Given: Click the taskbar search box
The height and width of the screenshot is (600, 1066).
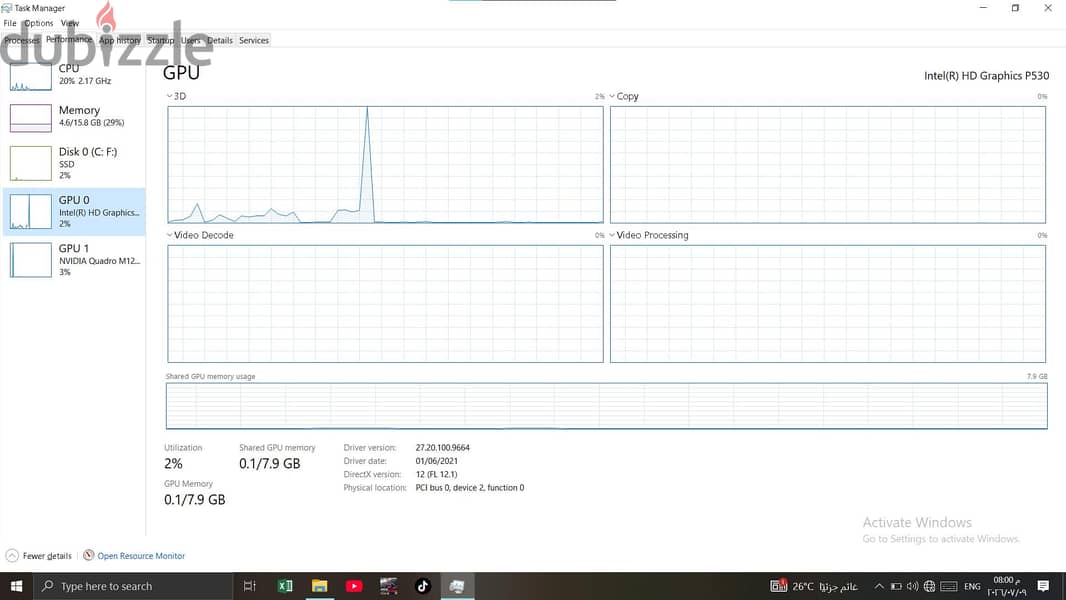Looking at the screenshot, I should pos(133,586).
